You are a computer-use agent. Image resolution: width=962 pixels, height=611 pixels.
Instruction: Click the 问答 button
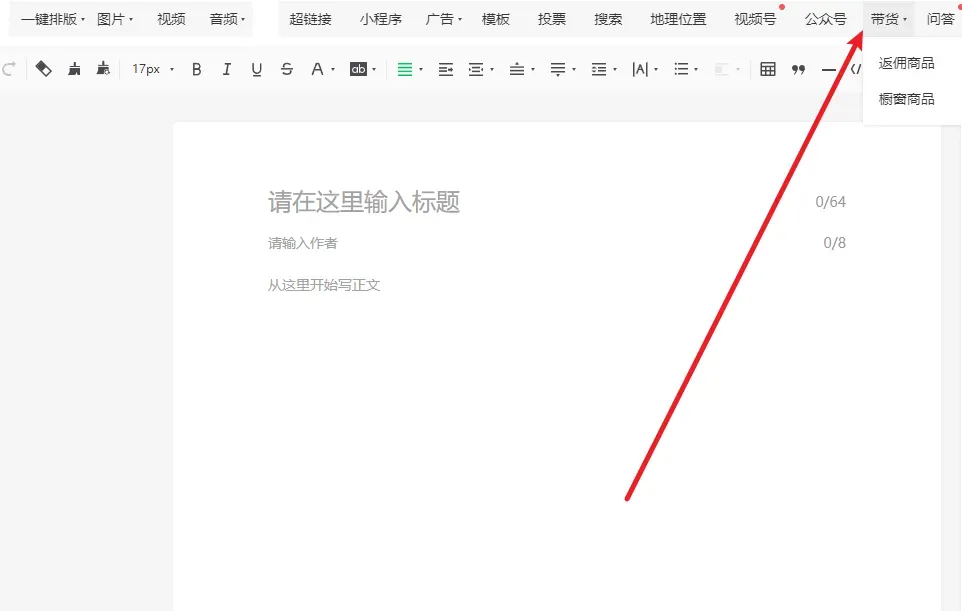(941, 20)
